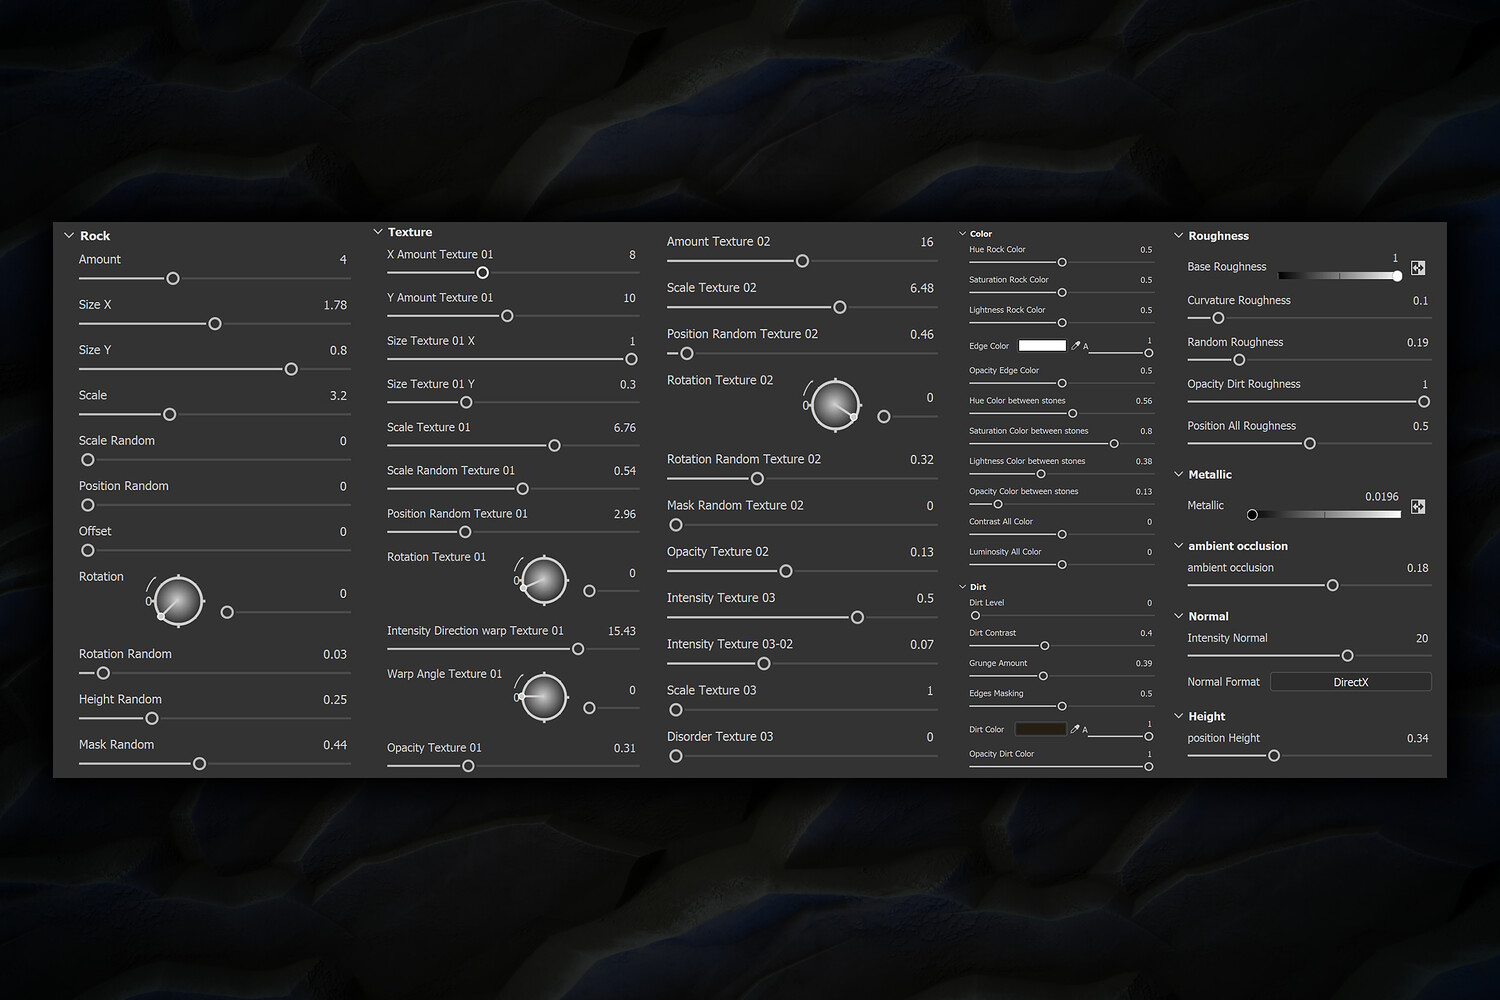Click the Amount Texture 02 slider handle
1500x1000 pixels.
click(802, 261)
